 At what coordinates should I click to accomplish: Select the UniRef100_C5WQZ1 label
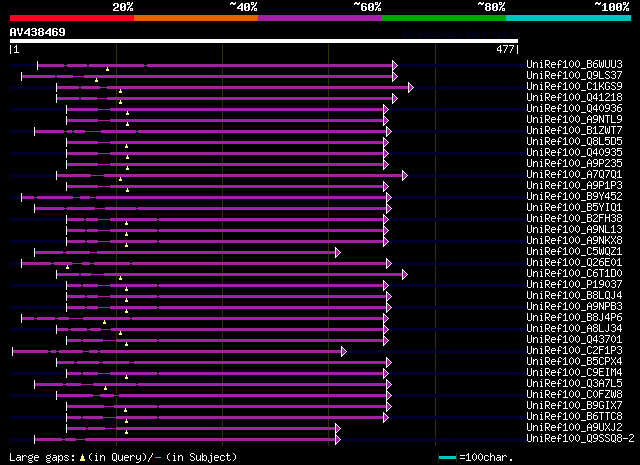click(574, 252)
